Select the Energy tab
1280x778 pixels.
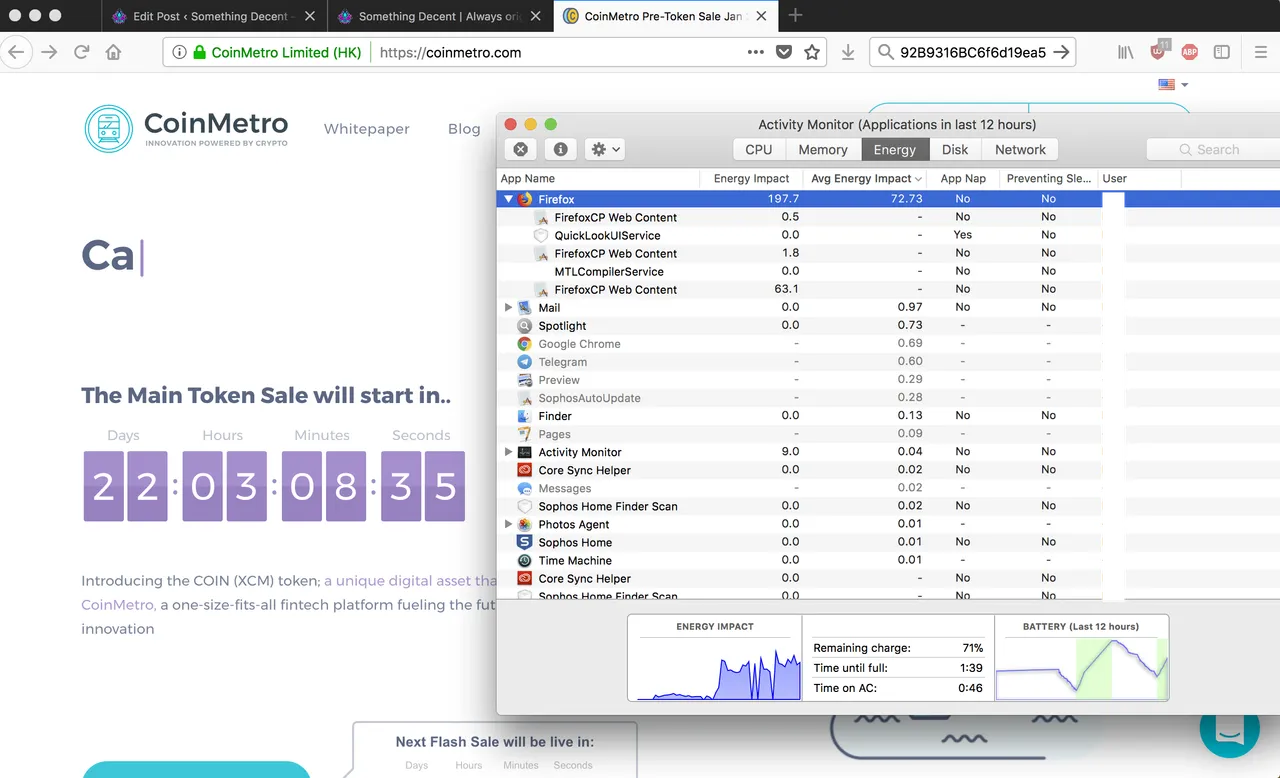894,149
